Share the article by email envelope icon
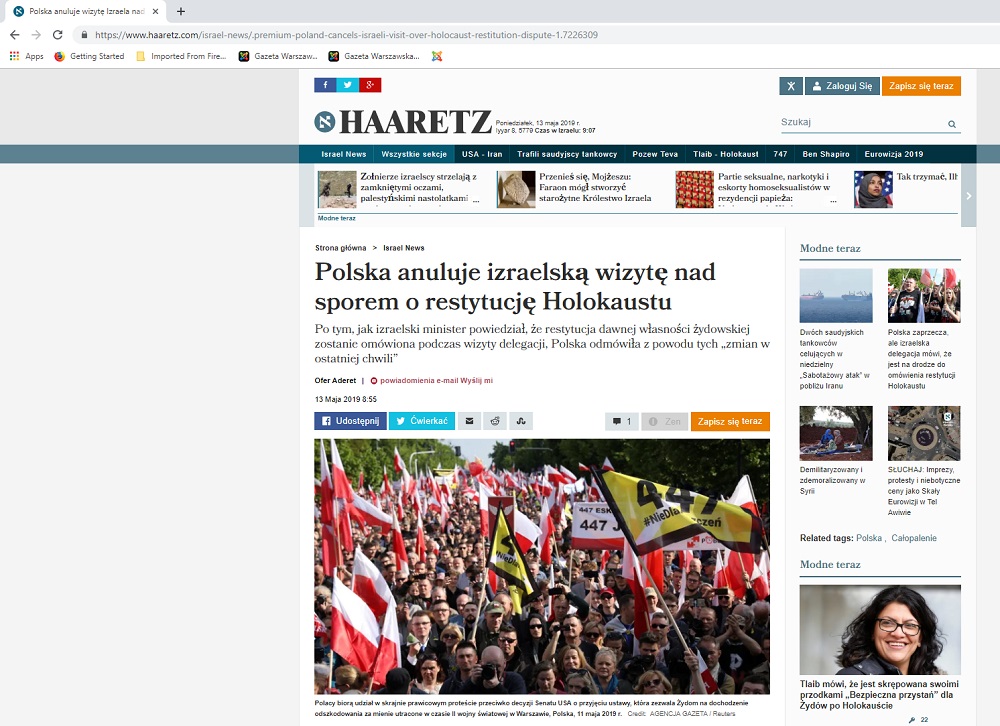 pyautogui.click(x=469, y=422)
